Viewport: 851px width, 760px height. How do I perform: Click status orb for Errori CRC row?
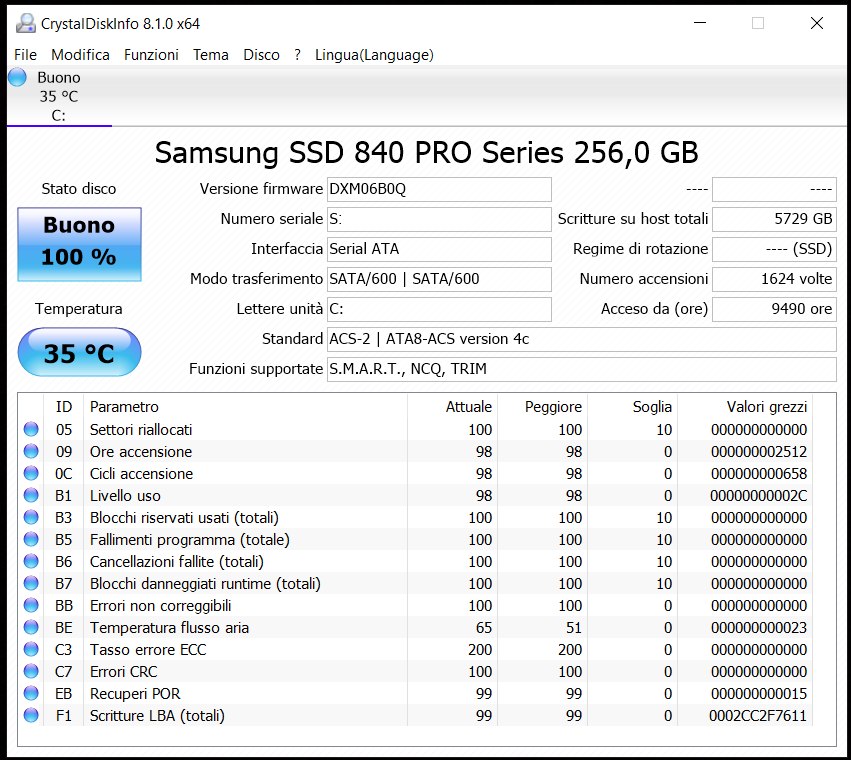pyautogui.click(x=31, y=672)
